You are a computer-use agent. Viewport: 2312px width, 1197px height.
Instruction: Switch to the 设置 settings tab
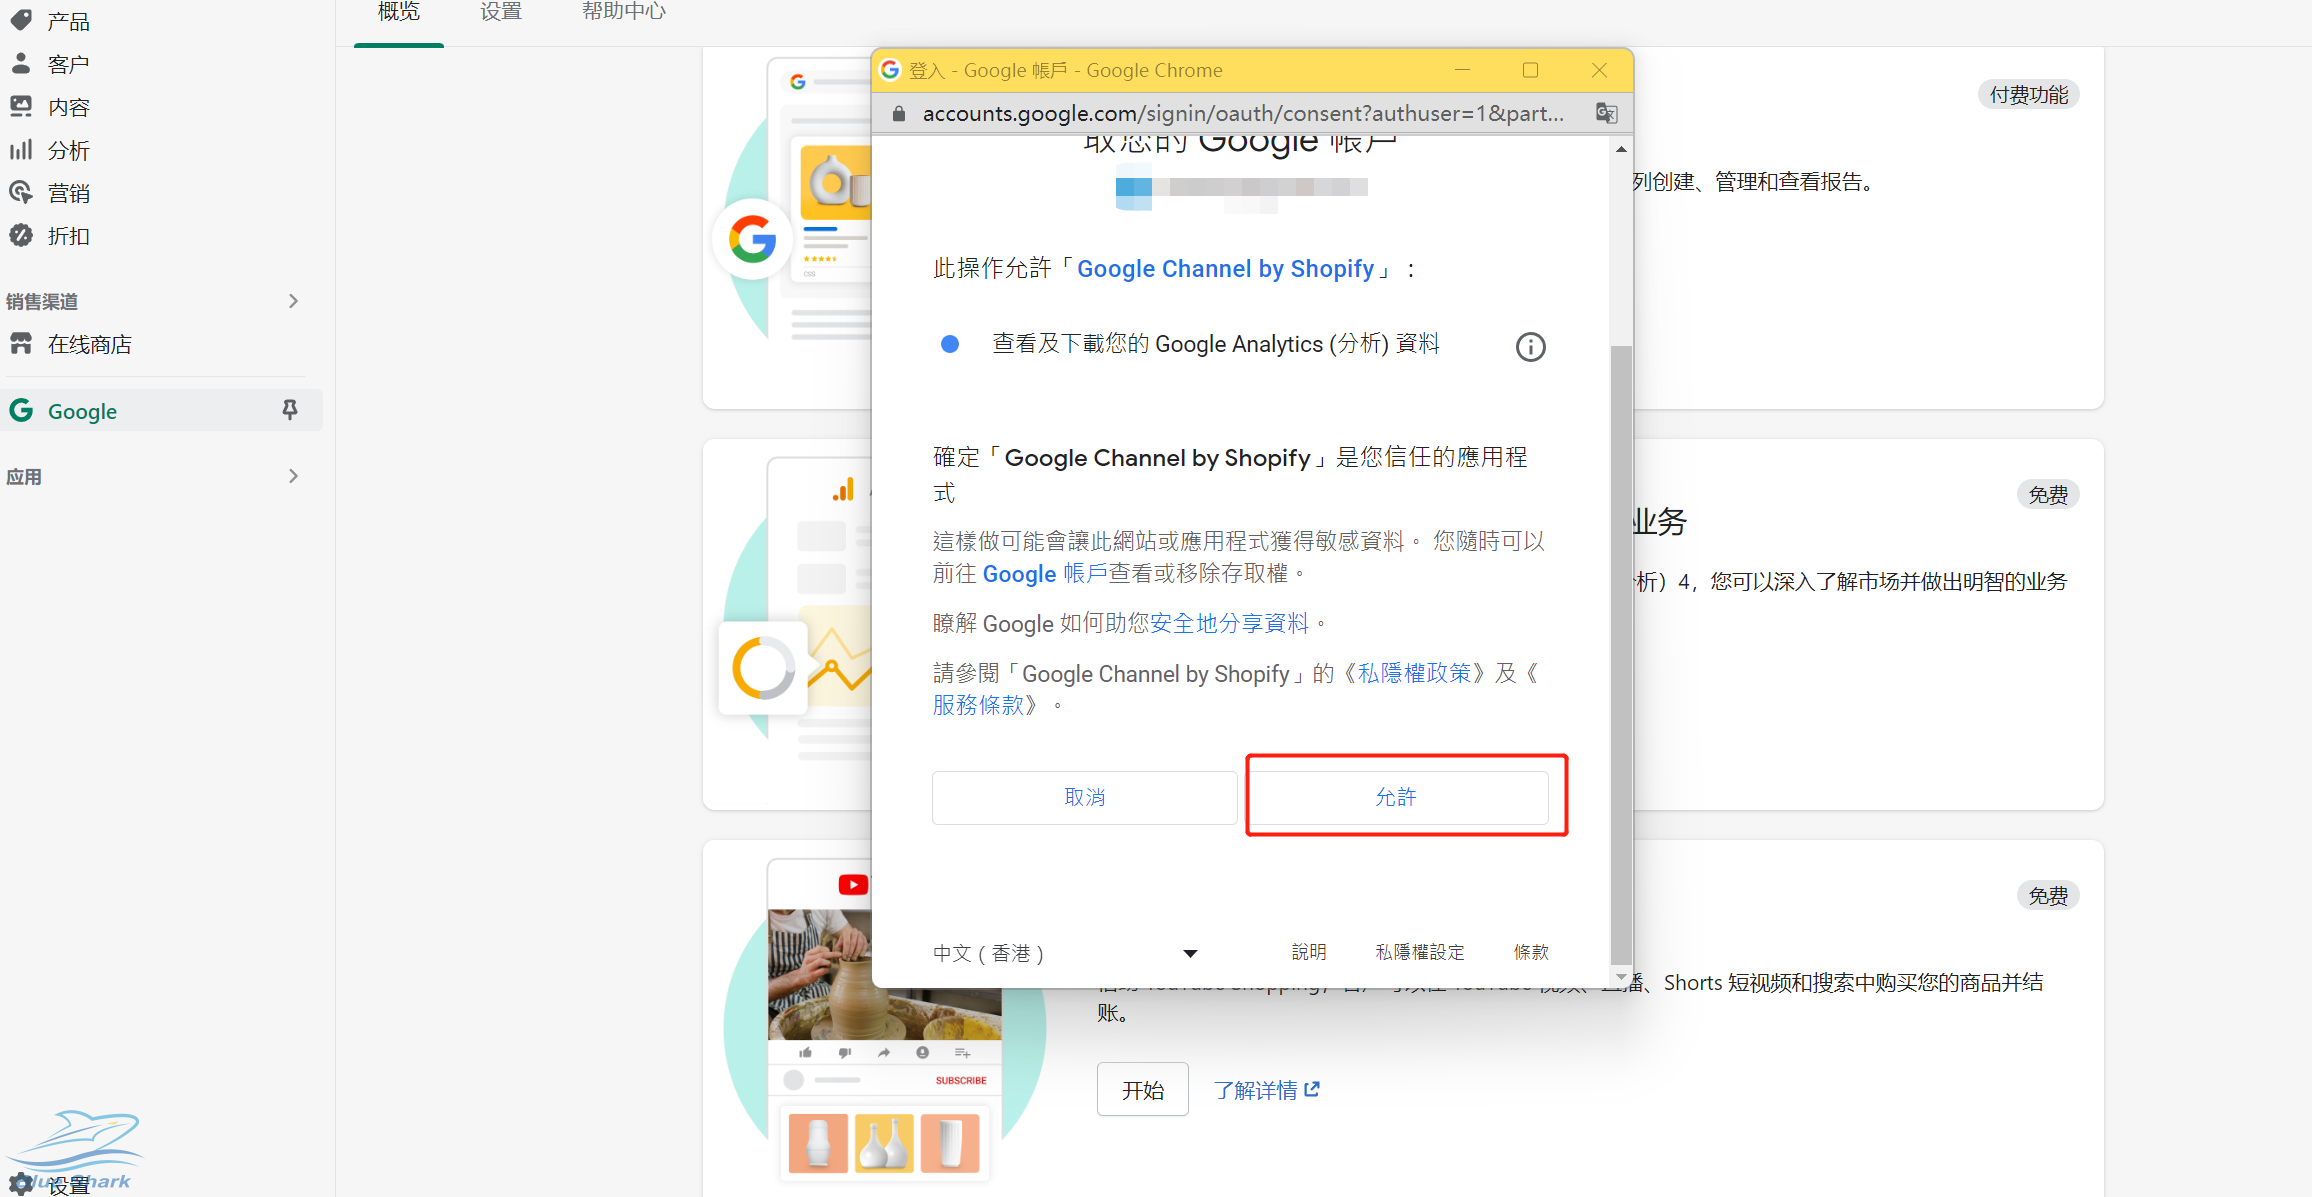tap(501, 12)
